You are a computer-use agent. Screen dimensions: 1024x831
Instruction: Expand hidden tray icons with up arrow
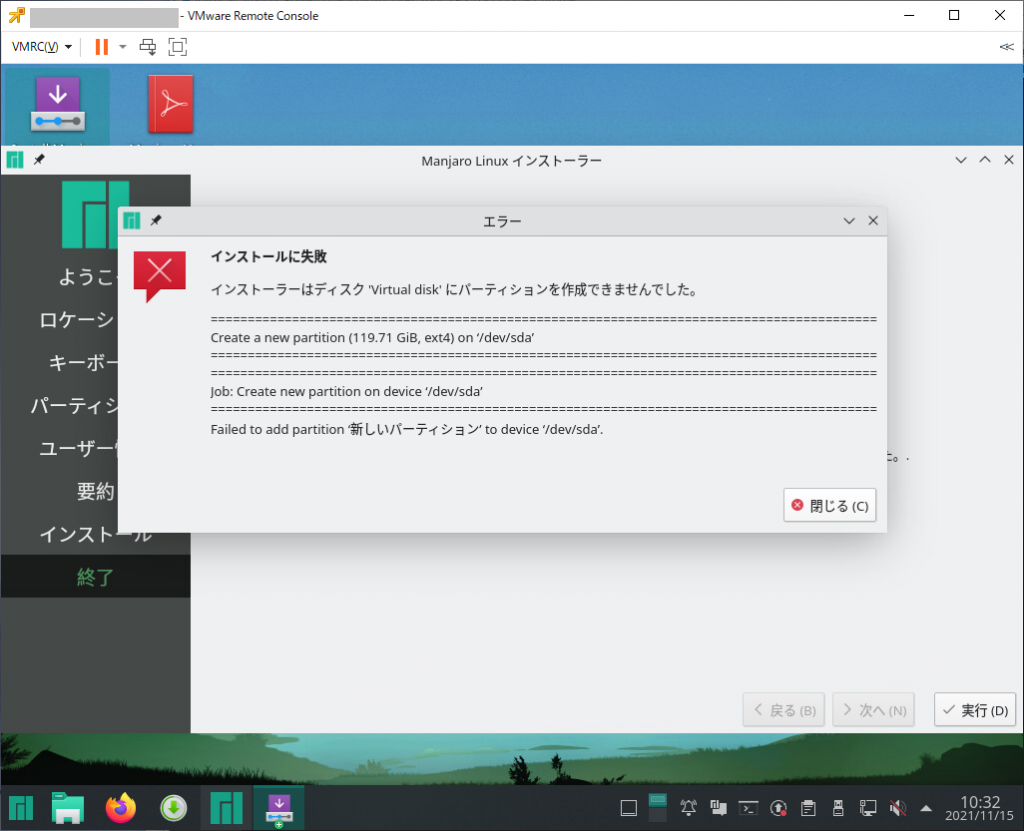(926, 808)
